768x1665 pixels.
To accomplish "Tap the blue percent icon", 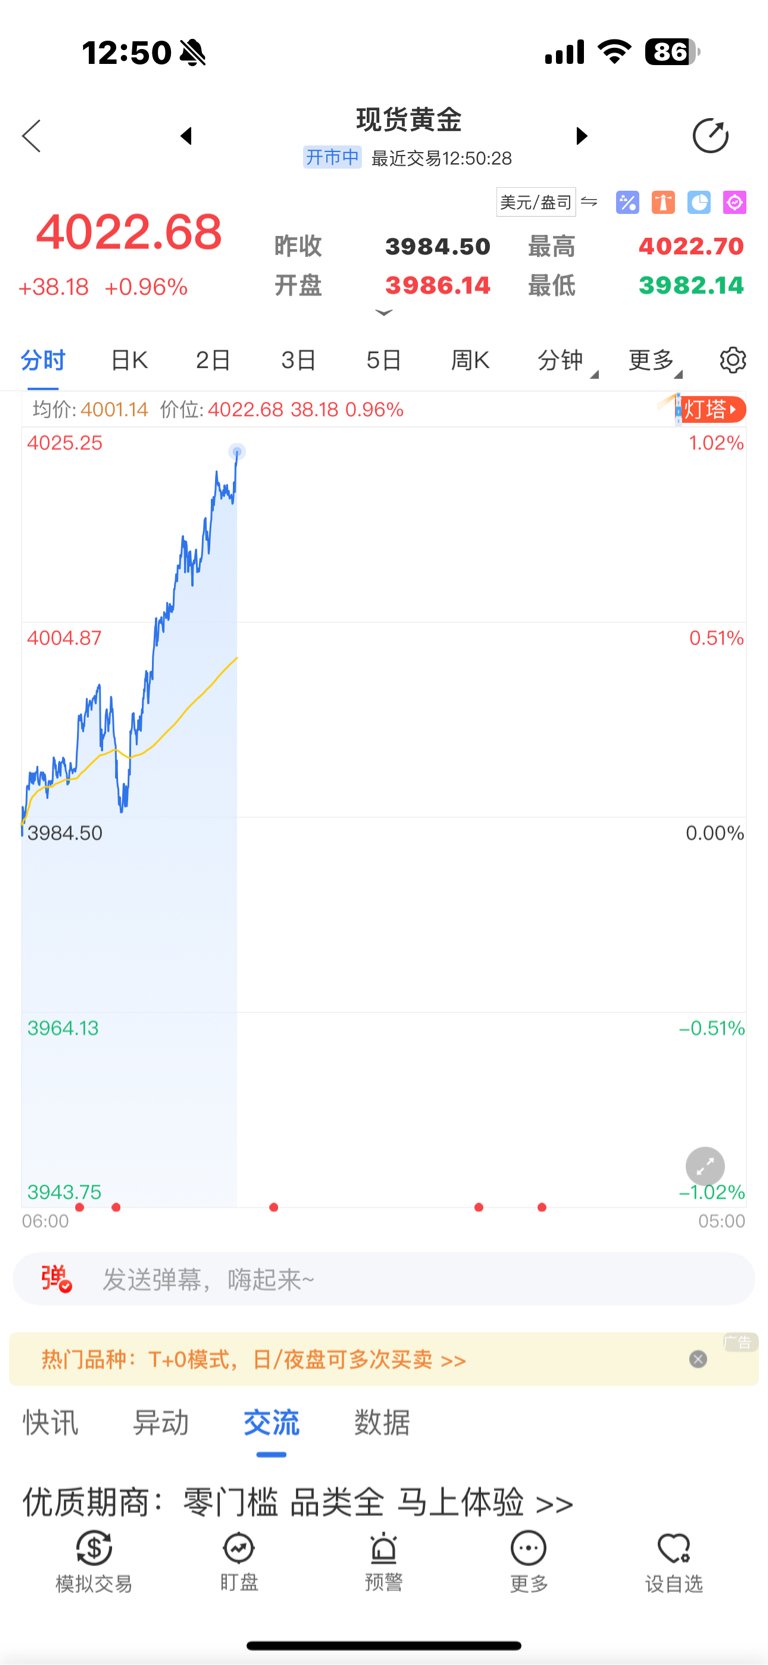I will coord(627,203).
